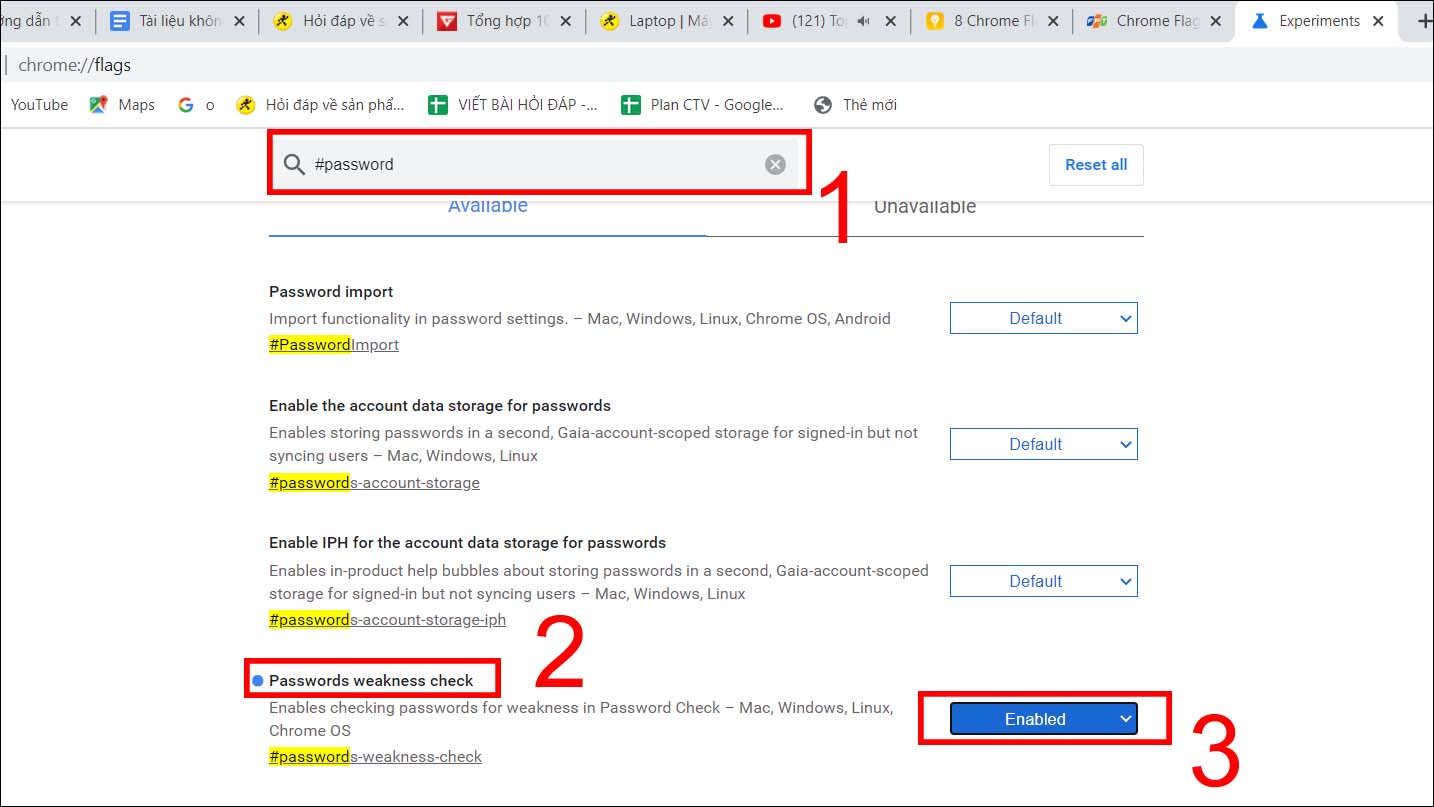Open the #passwords-account-storage-iph link
This screenshot has width=1434, height=807.
click(387, 620)
